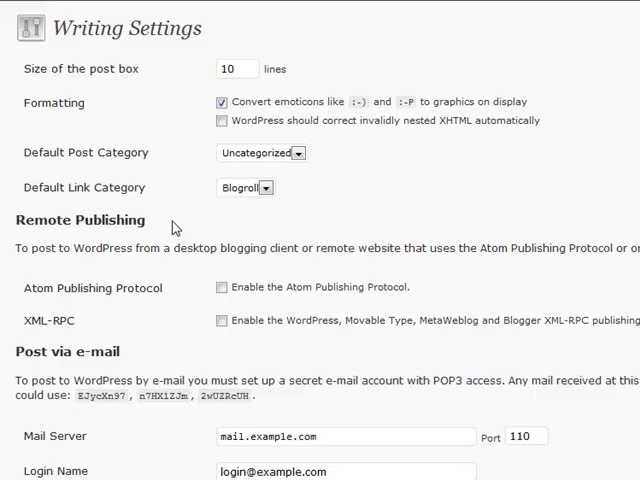640x480 pixels.
Task: Enable correcting invalidly nested XHTML
Action: coord(222,121)
